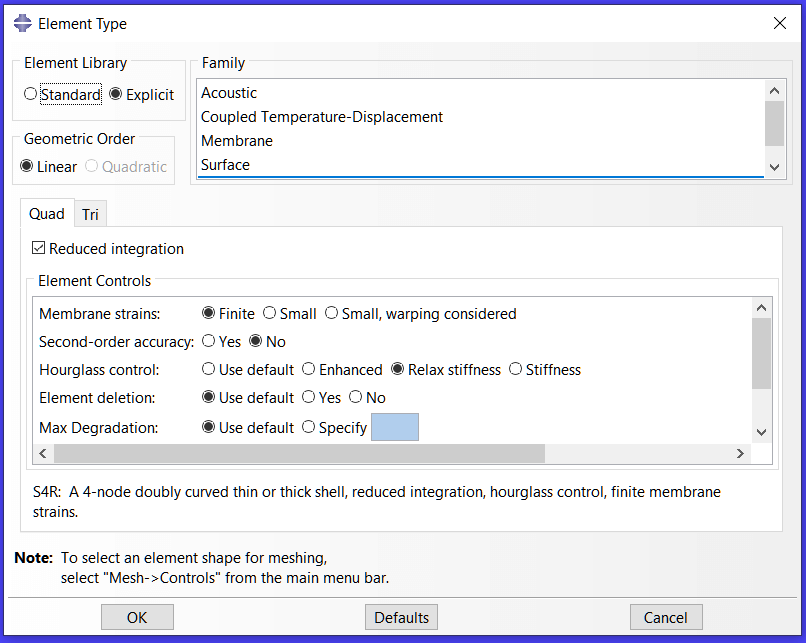This screenshot has height=643, width=806.
Task: Click the Abaqus icon in the title bar
Action: coord(21,22)
